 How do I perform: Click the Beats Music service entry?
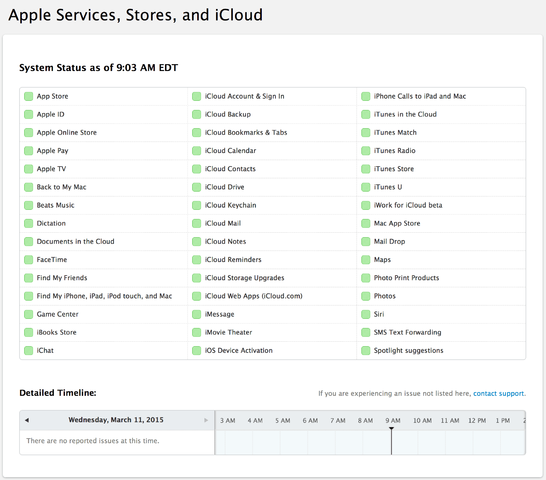pos(55,205)
